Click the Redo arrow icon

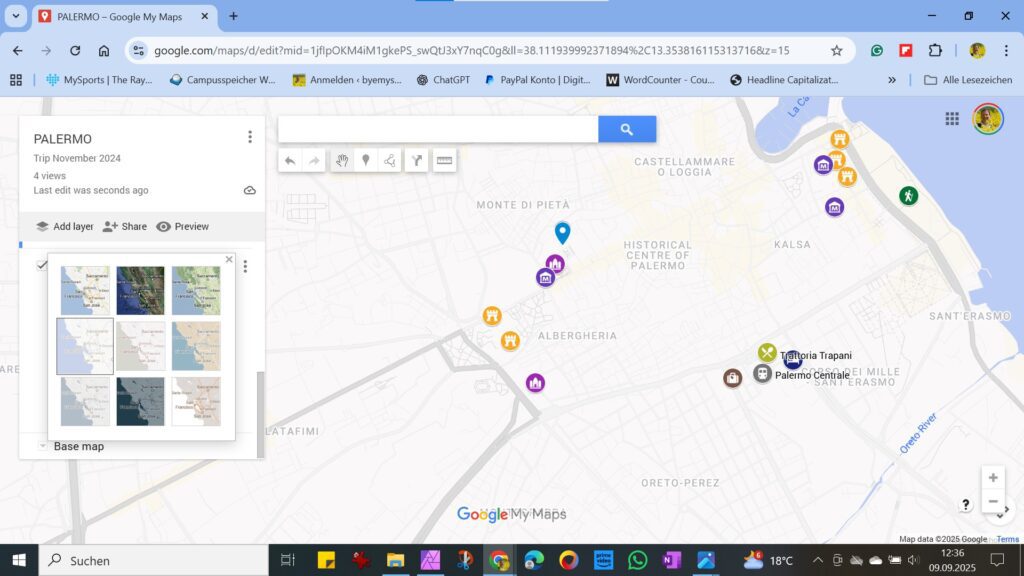pyautogui.click(x=315, y=160)
